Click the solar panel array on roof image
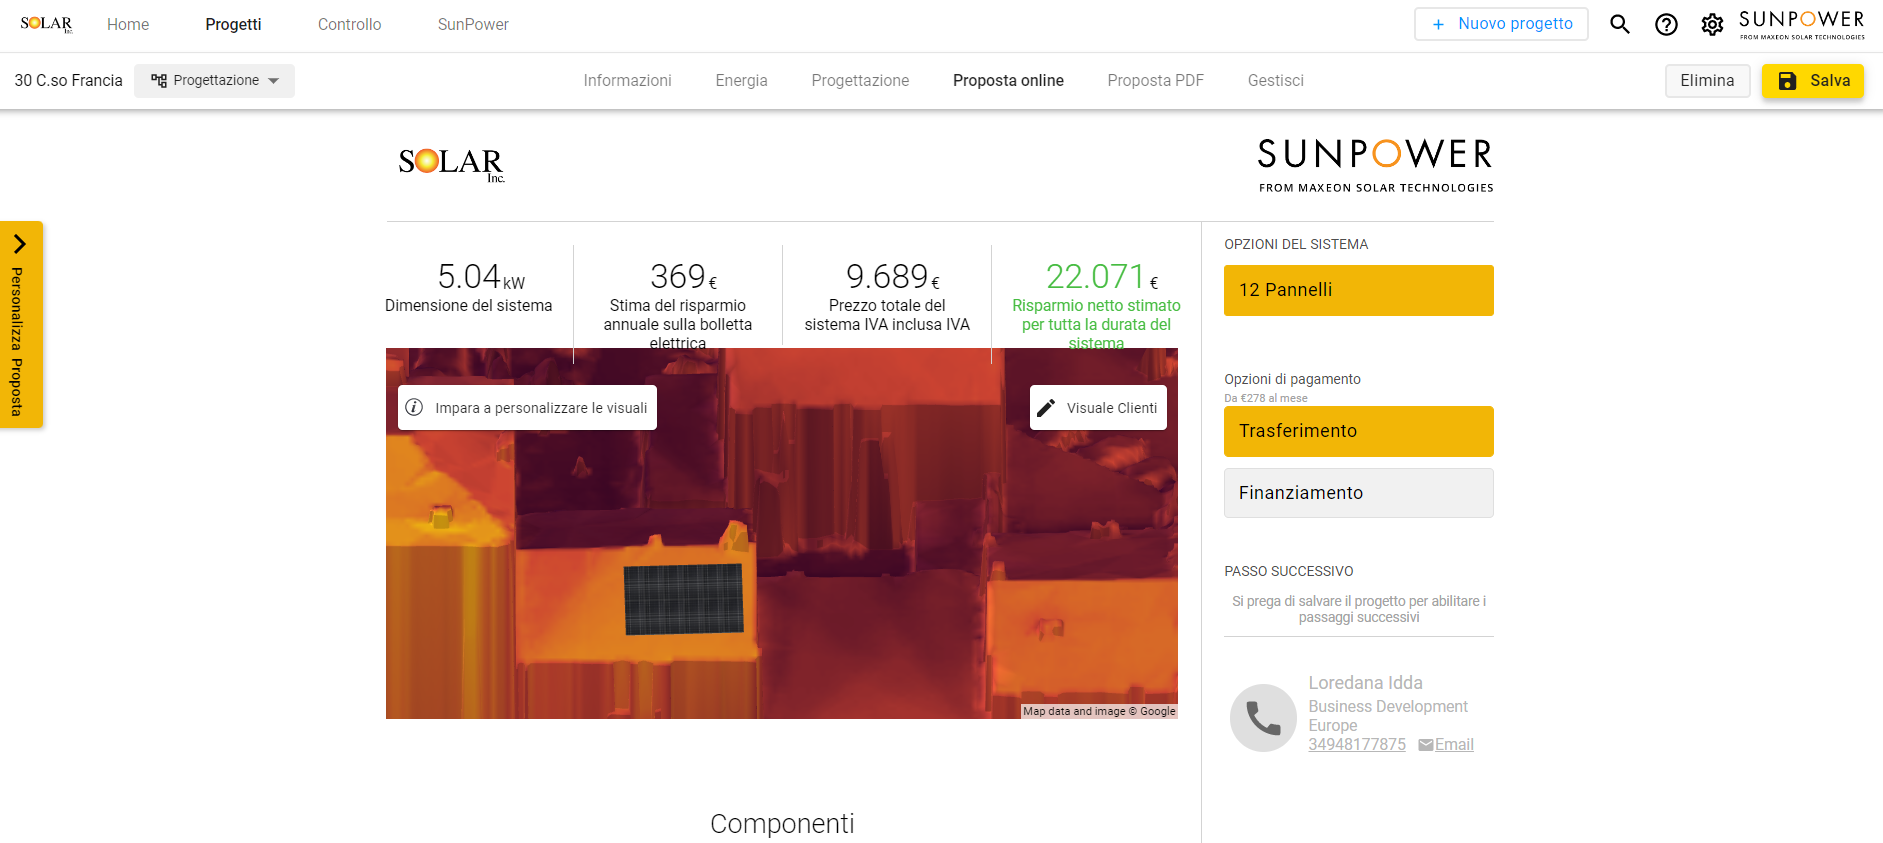Screen dimensions: 1883x843 [x=684, y=599]
